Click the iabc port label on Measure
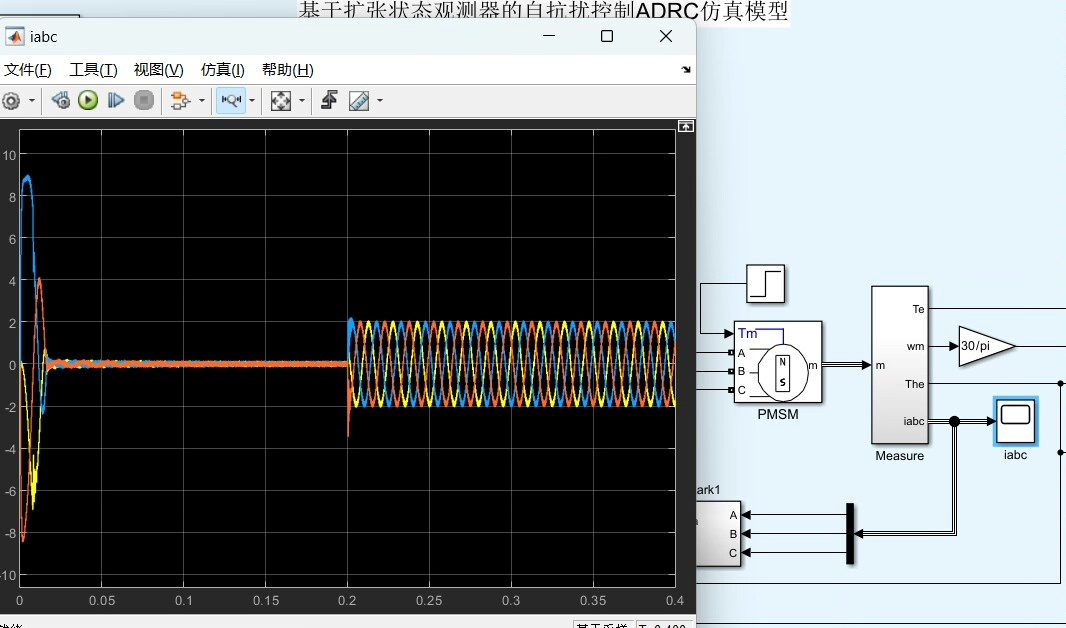This screenshot has height=628, width=1066. tap(914, 421)
